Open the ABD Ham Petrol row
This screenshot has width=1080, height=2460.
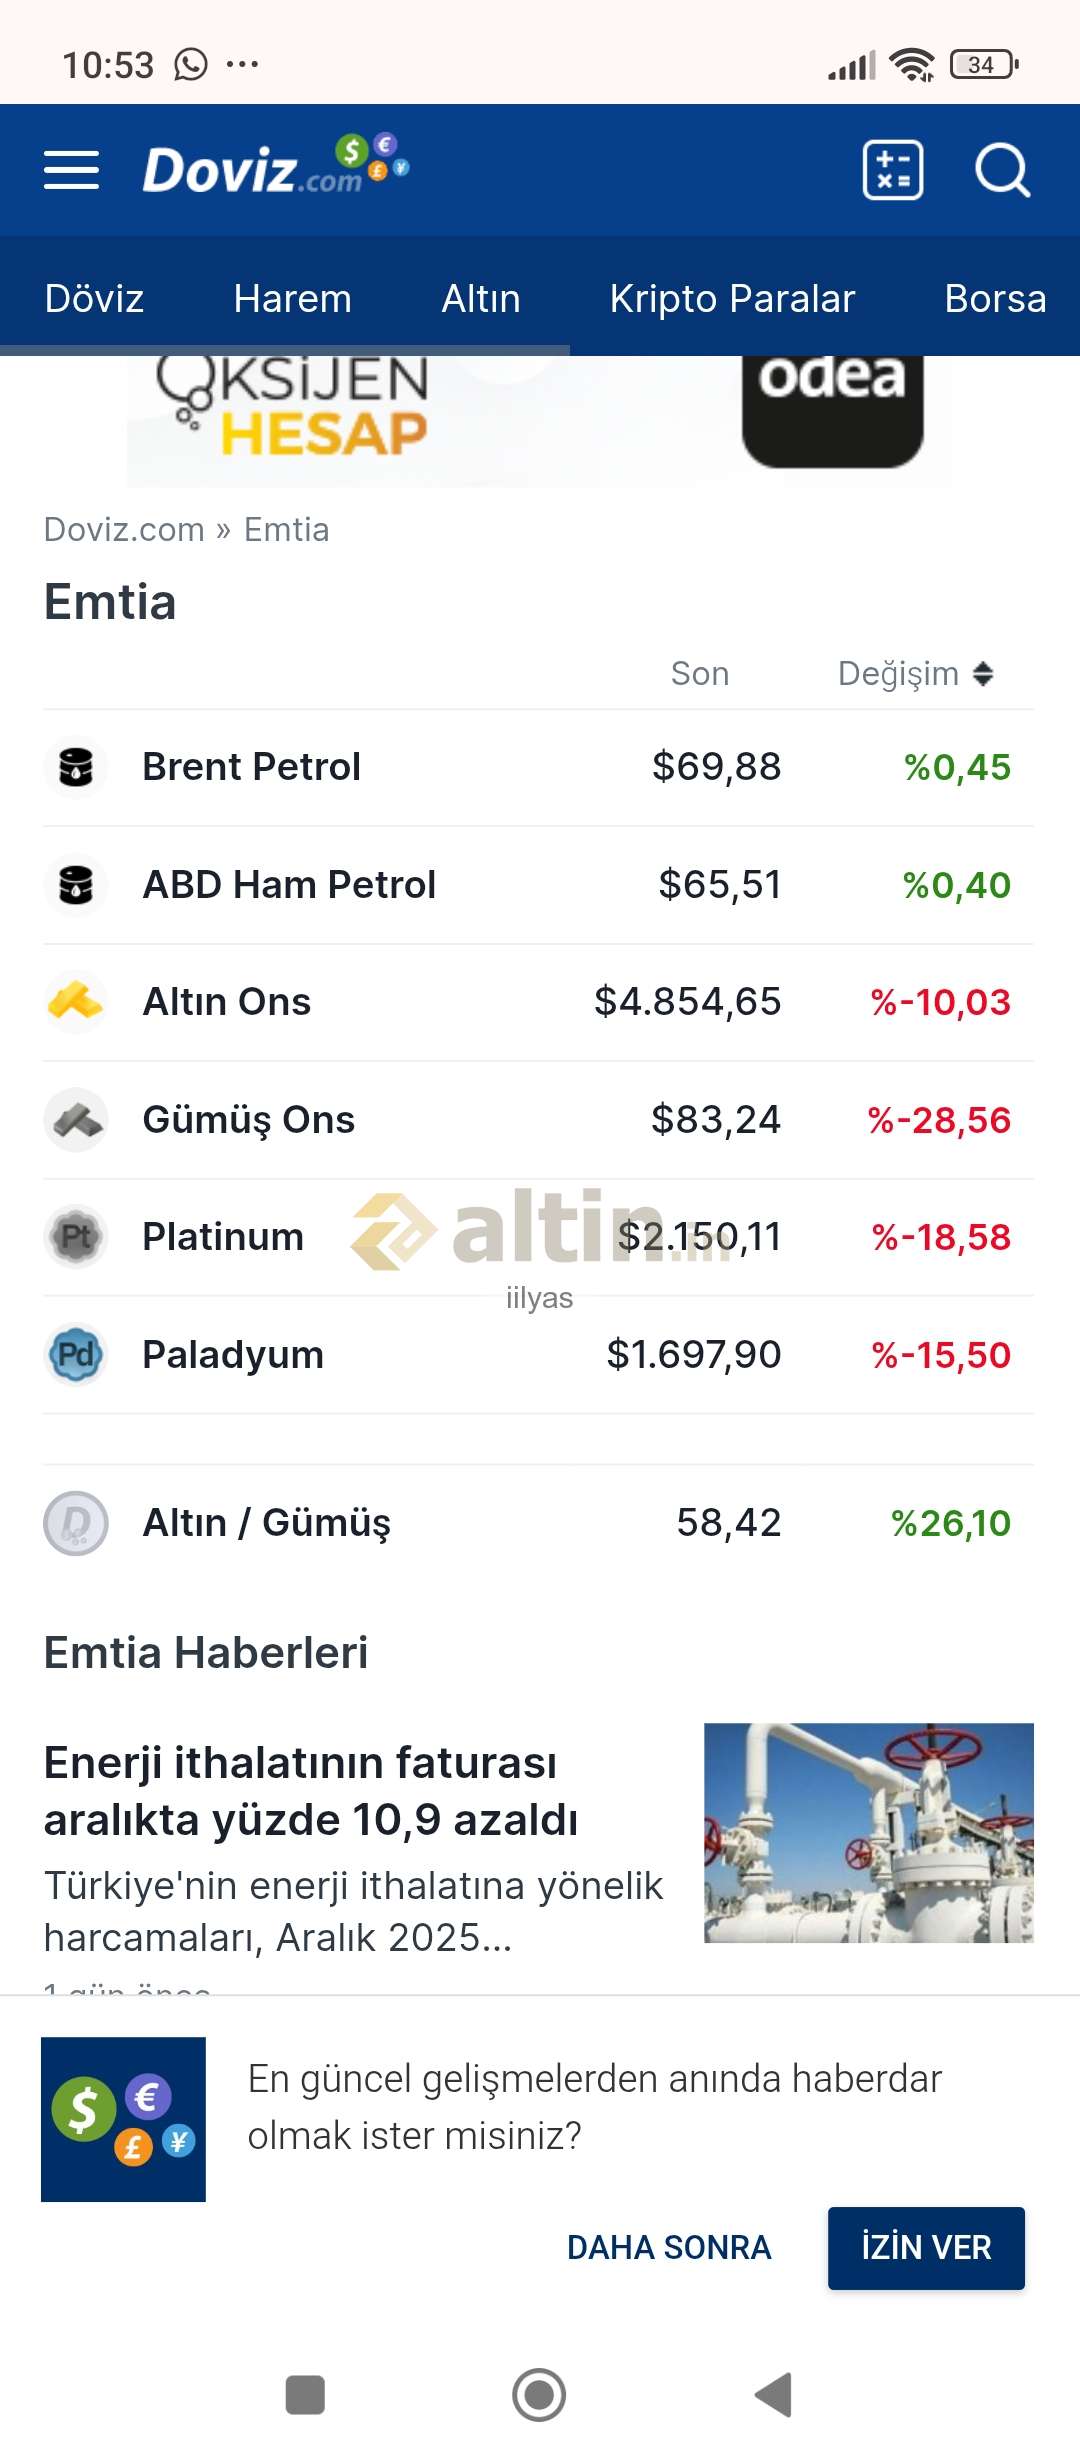(x=290, y=885)
